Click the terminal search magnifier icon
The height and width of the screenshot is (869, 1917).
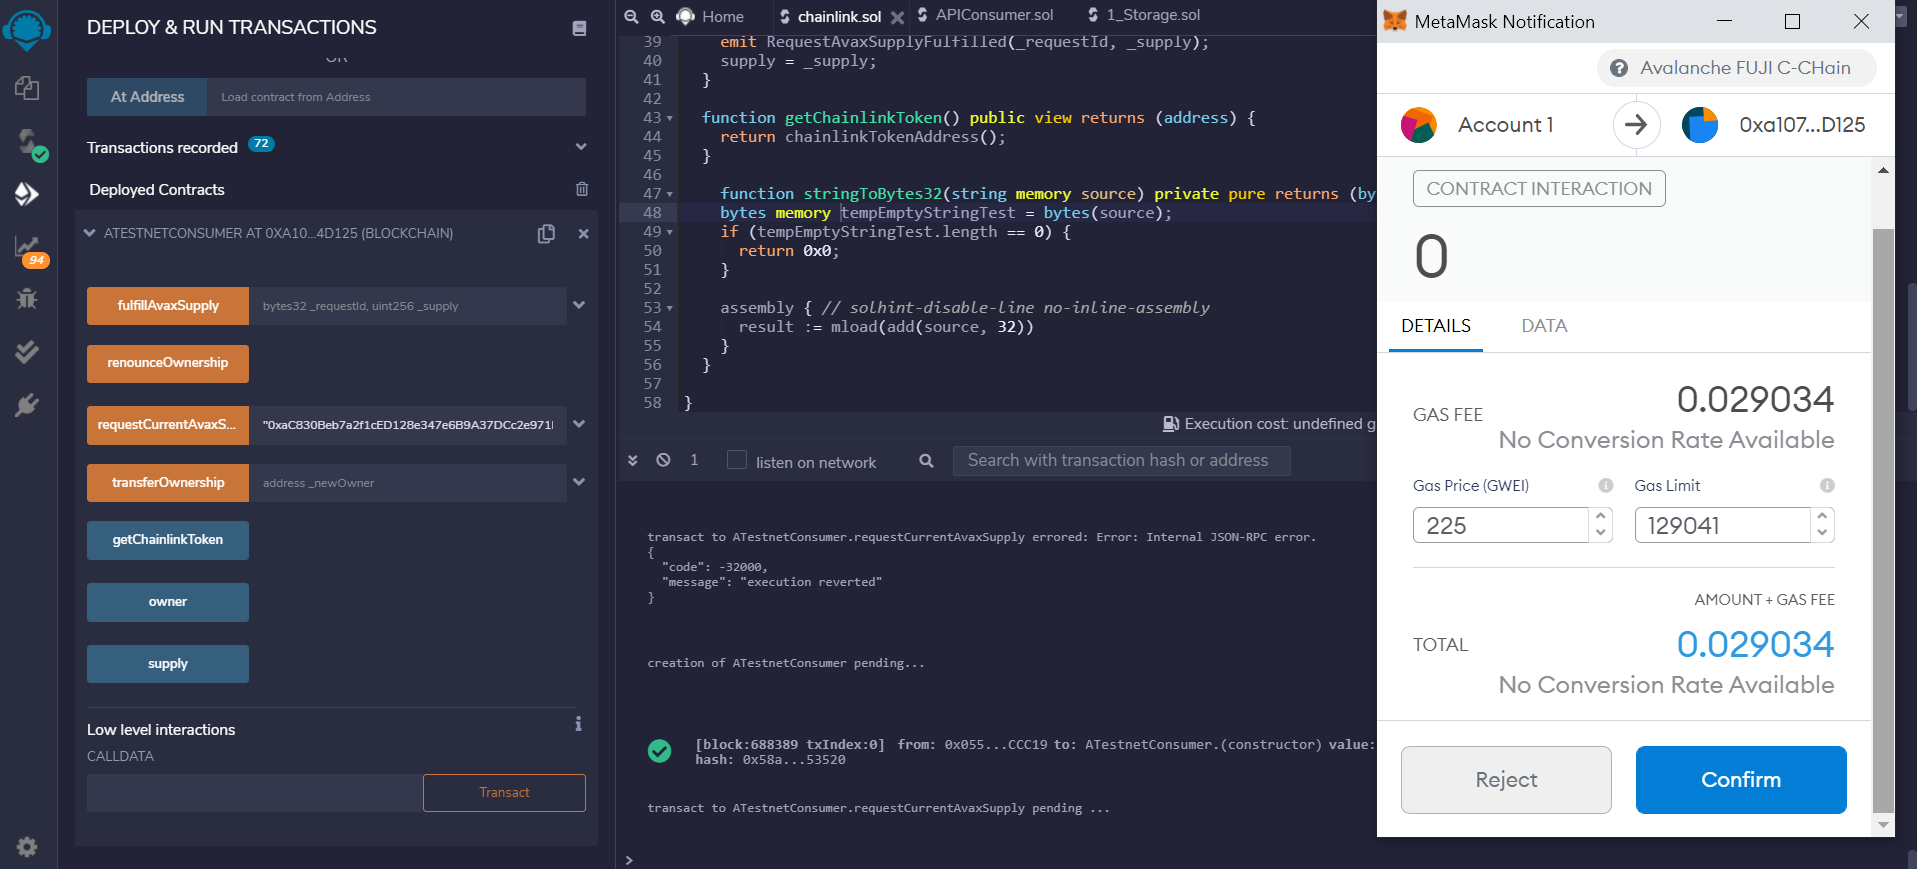pos(926,461)
